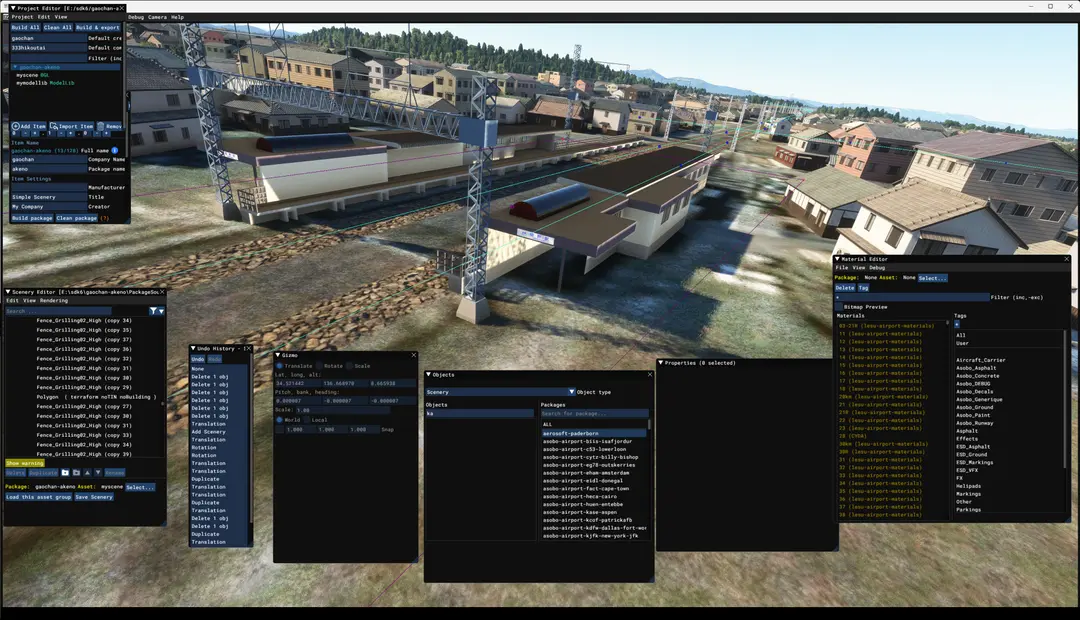Close the Gizmo panel with its X
Viewport: 1080px width, 620px height.
pyautogui.click(x=414, y=355)
